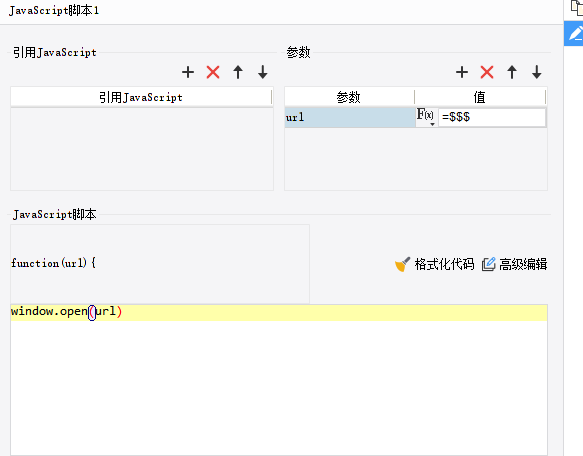Click the JavaScript脚本1 title tab

54,11
